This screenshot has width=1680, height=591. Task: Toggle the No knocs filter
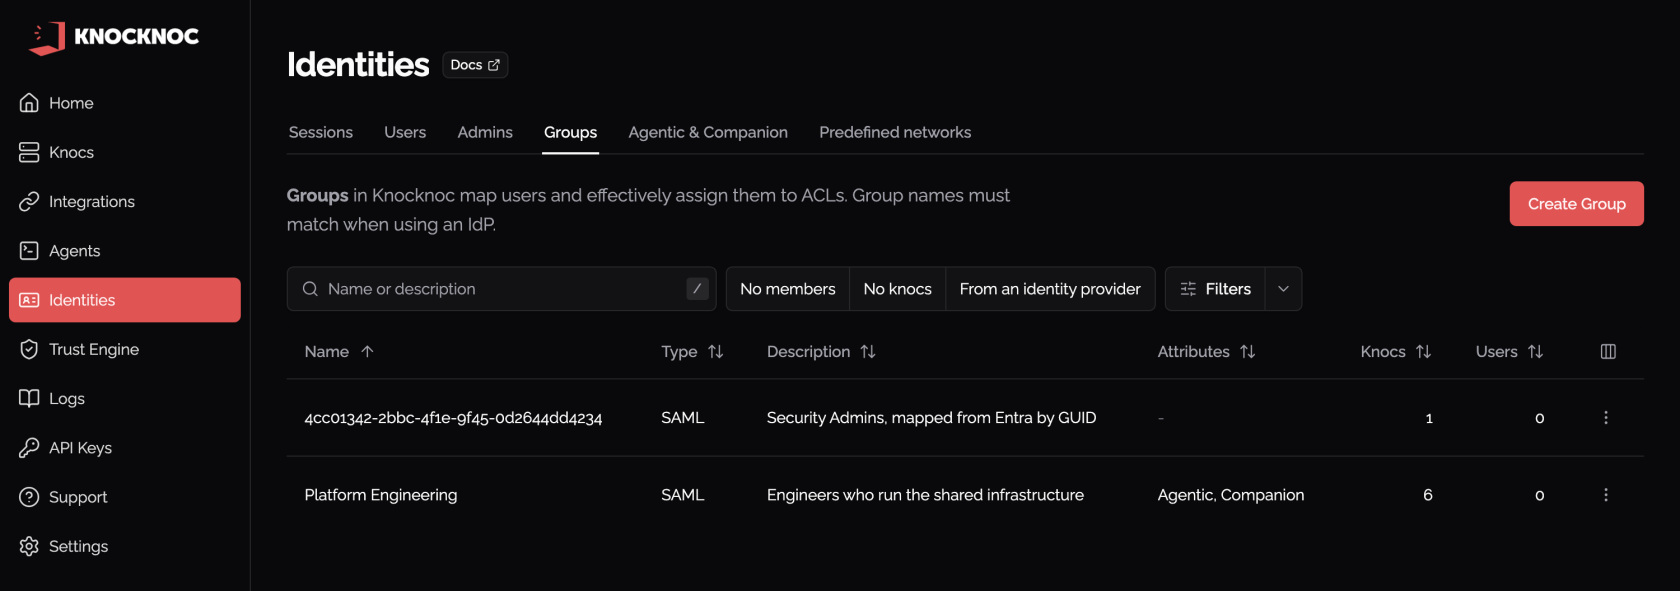pyautogui.click(x=898, y=289)
